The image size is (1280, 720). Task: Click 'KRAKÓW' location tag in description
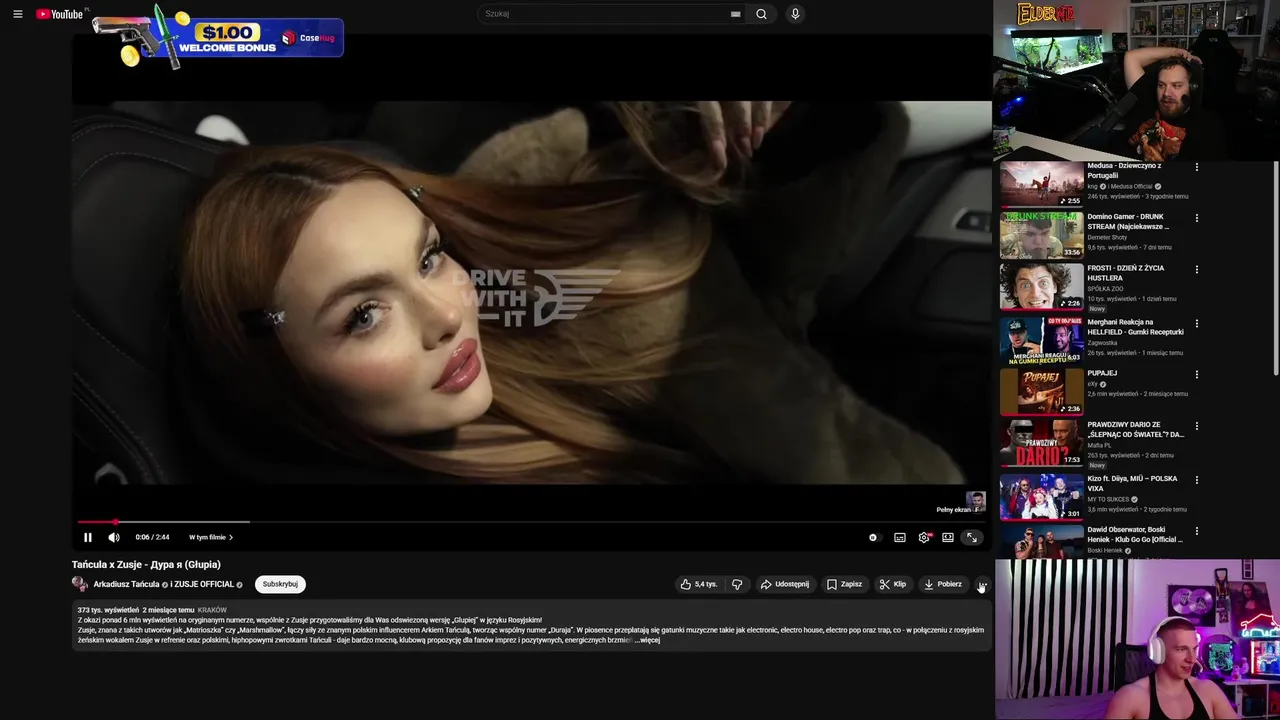pos(212,609)
